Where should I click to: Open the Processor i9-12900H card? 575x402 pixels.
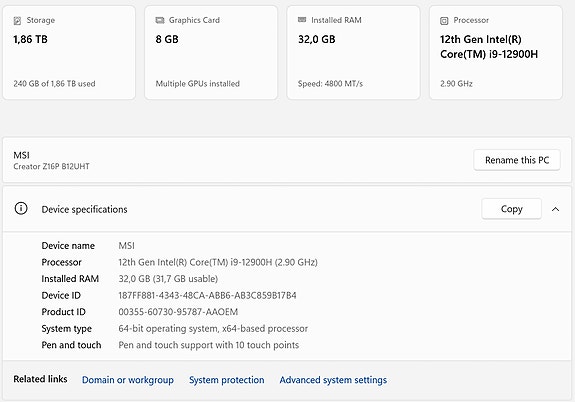(x=496, y=52)
